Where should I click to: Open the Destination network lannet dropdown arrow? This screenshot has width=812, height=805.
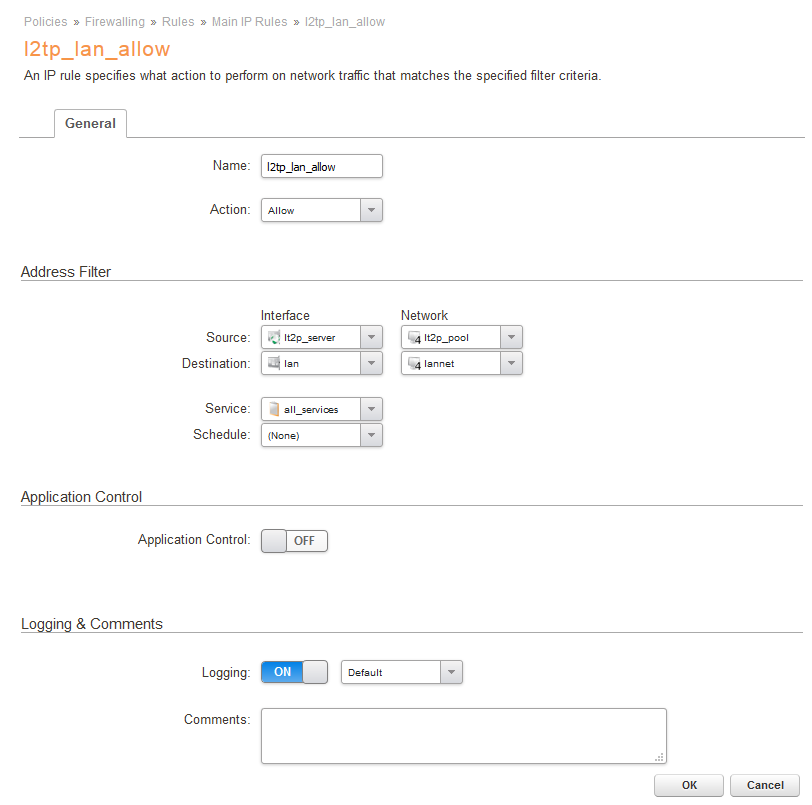511,363
